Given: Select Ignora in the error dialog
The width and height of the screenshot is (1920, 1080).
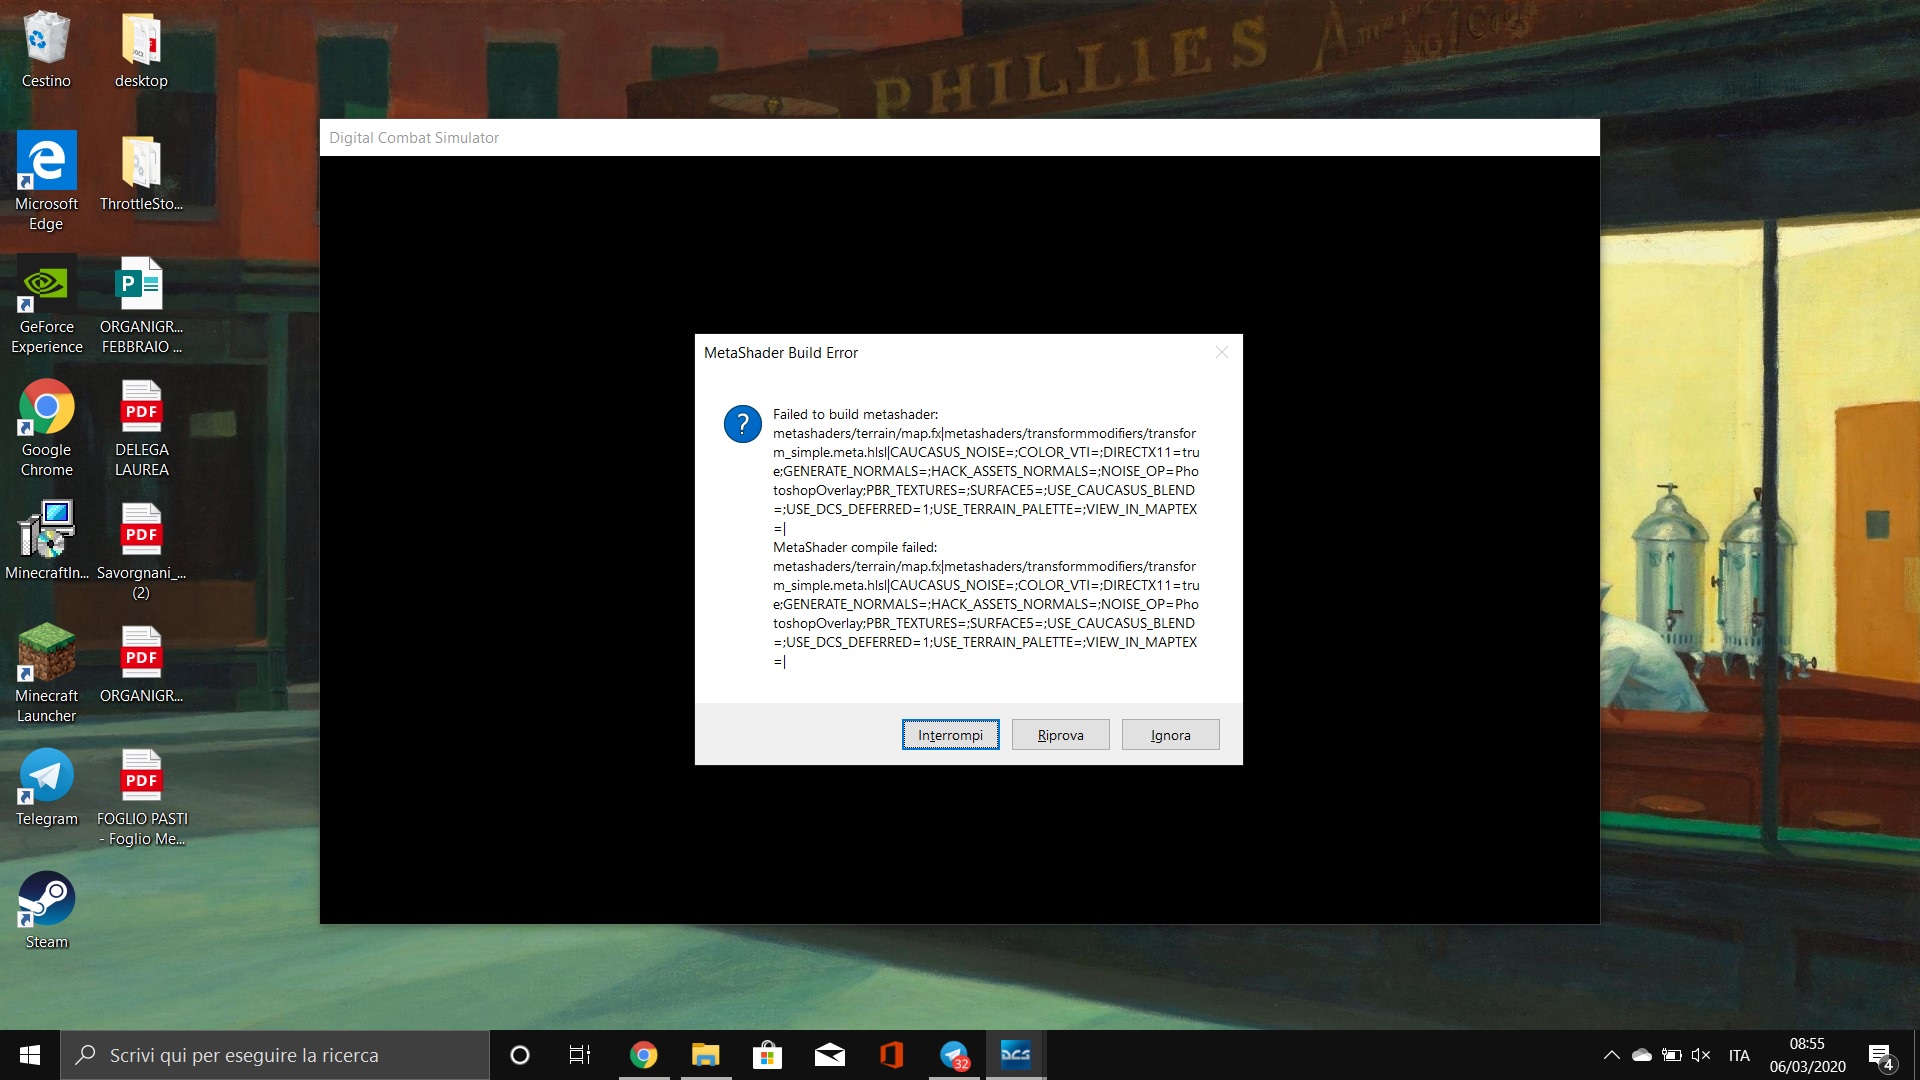Looking at the screenshot, I should click(1170, 735).
